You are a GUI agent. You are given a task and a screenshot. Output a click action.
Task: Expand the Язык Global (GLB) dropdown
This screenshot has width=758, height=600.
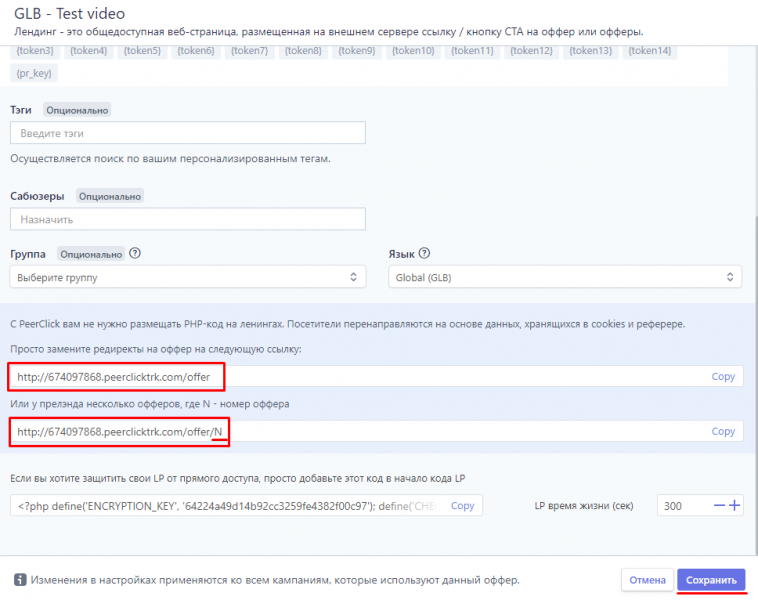[x=564, y=276]
